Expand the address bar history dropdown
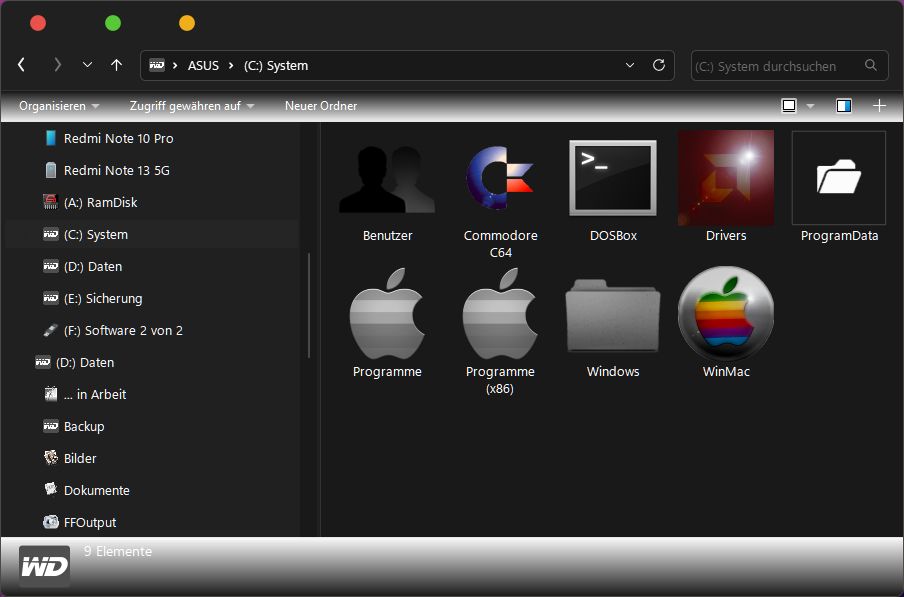904x597 pixels. [630, 65]
